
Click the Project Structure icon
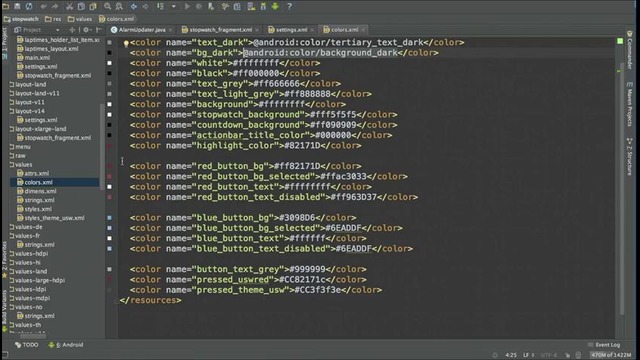coord(237,6)
